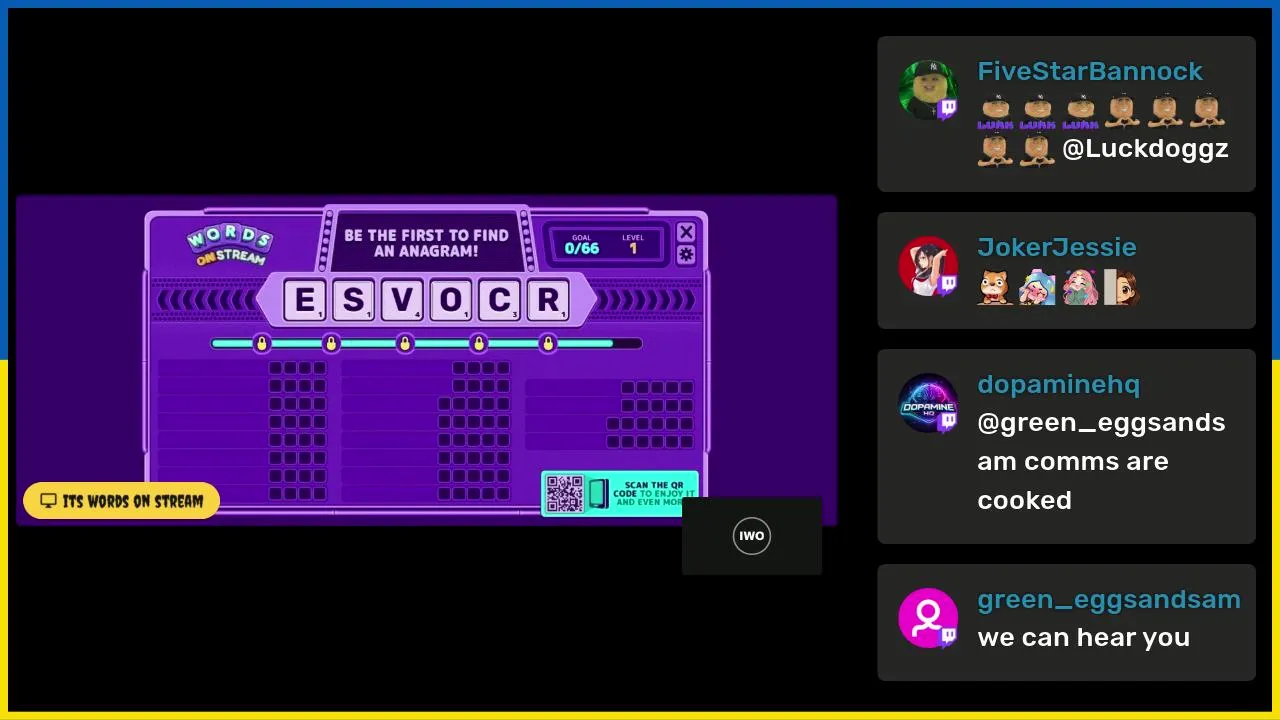The width and height of the screenshot is (1280, 720).
Task: Open the game settings gear
Action: (686, 255)
